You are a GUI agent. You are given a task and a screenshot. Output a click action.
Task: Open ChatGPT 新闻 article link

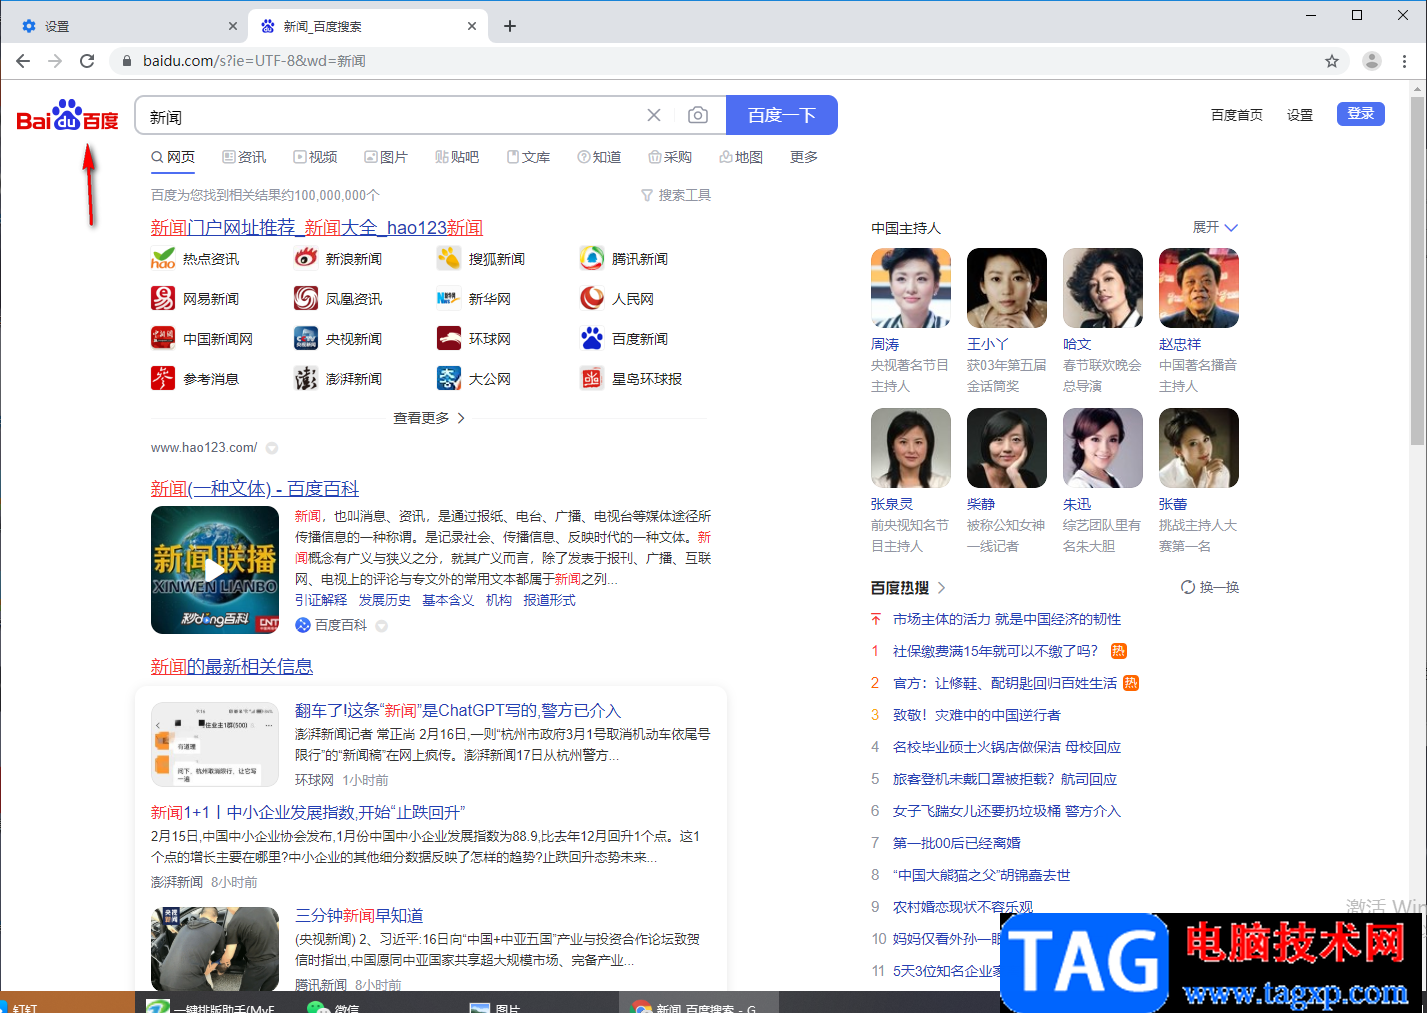point(458,710)
